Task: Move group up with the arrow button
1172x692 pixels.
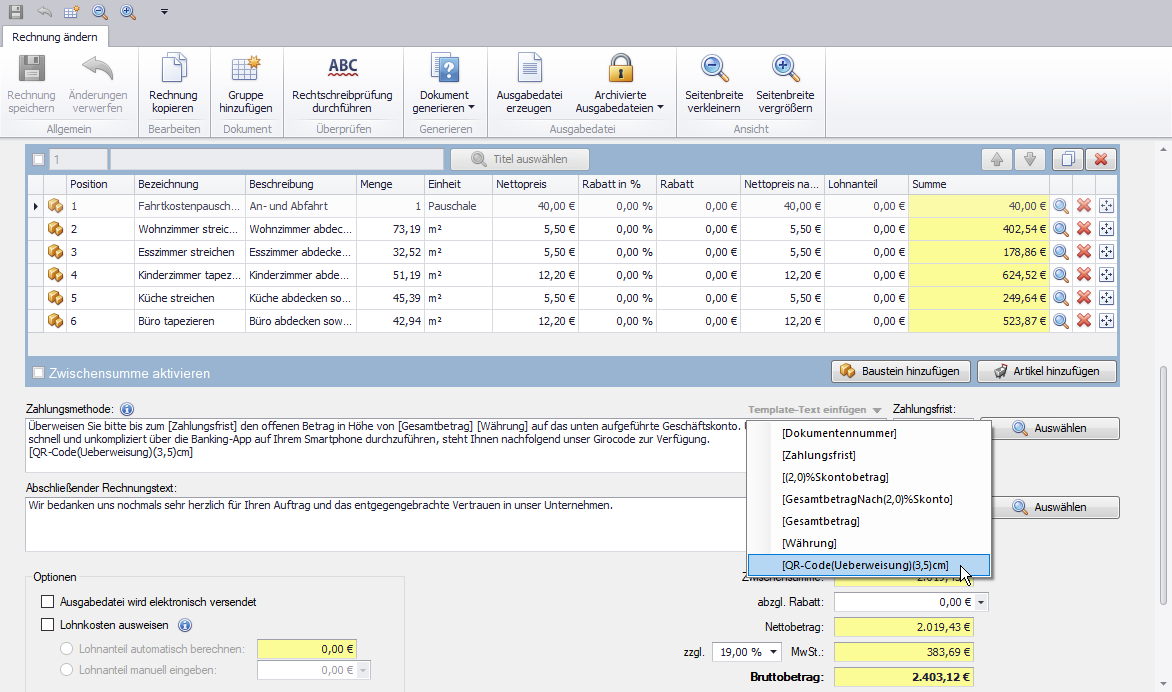Action: 997,159
